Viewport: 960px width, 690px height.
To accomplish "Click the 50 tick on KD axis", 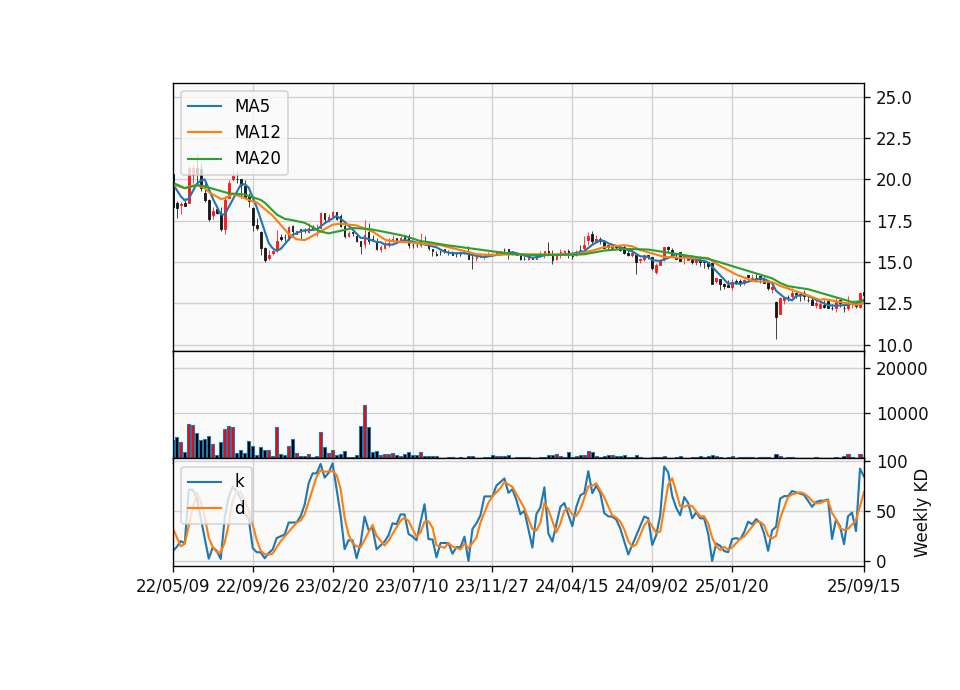I will pos(885,511).
